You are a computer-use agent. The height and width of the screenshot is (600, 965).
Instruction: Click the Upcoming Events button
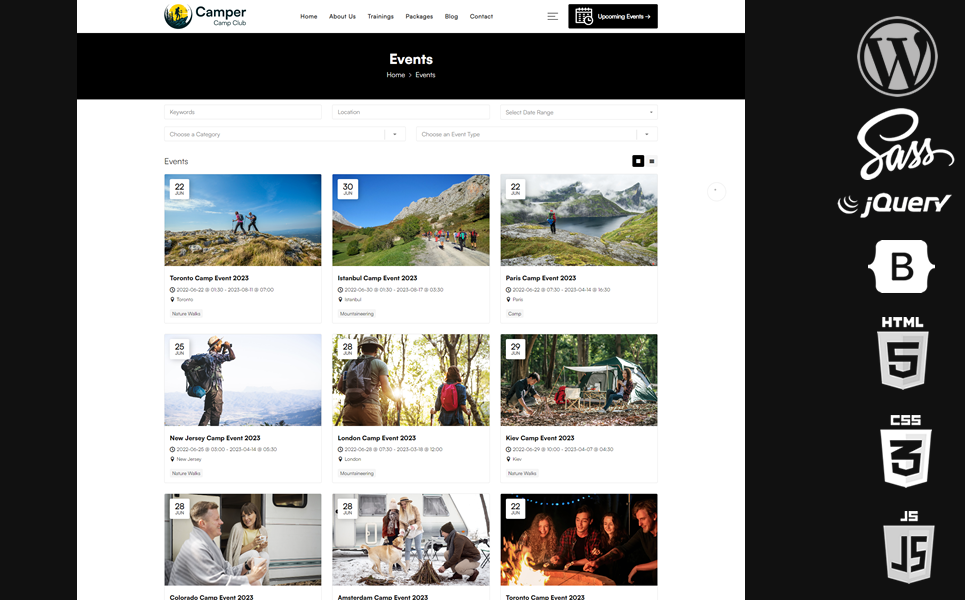click(613, 16)
